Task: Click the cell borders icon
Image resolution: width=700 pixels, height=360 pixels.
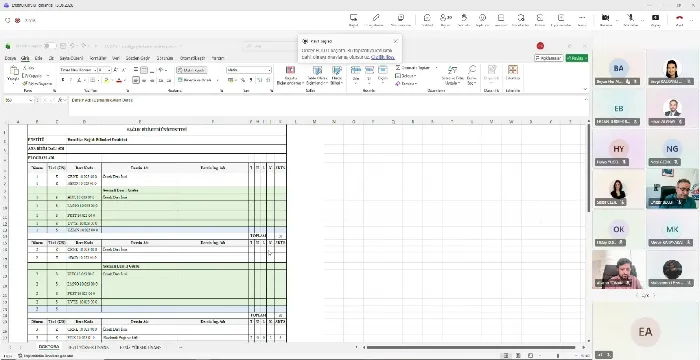Action: pos(92,80)
